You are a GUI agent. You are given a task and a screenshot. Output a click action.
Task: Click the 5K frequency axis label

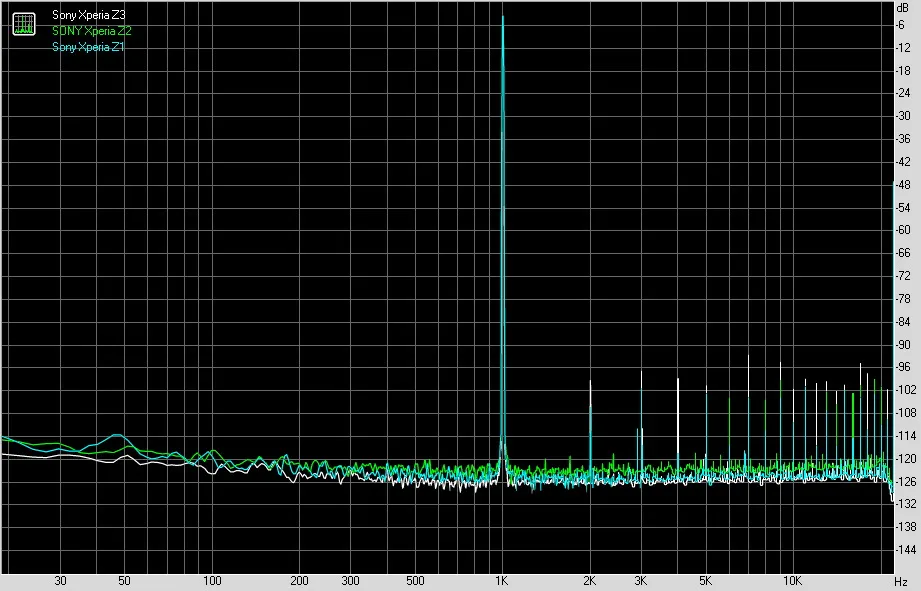pos(705,581)
